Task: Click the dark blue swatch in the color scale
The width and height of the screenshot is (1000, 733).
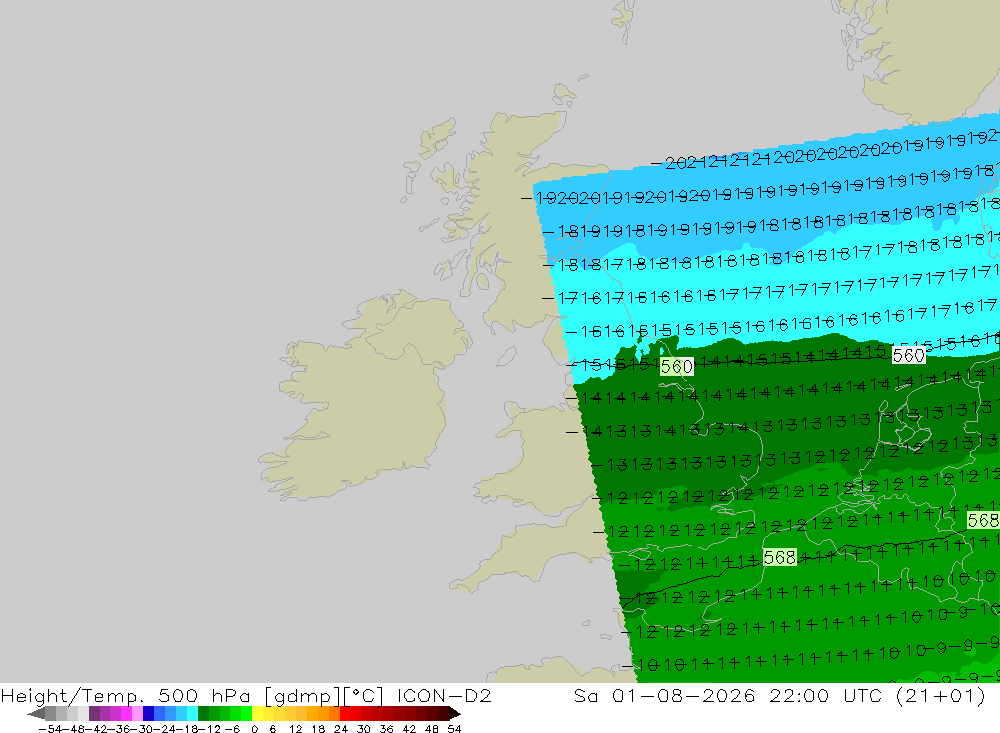Action: tap(149, 713)
